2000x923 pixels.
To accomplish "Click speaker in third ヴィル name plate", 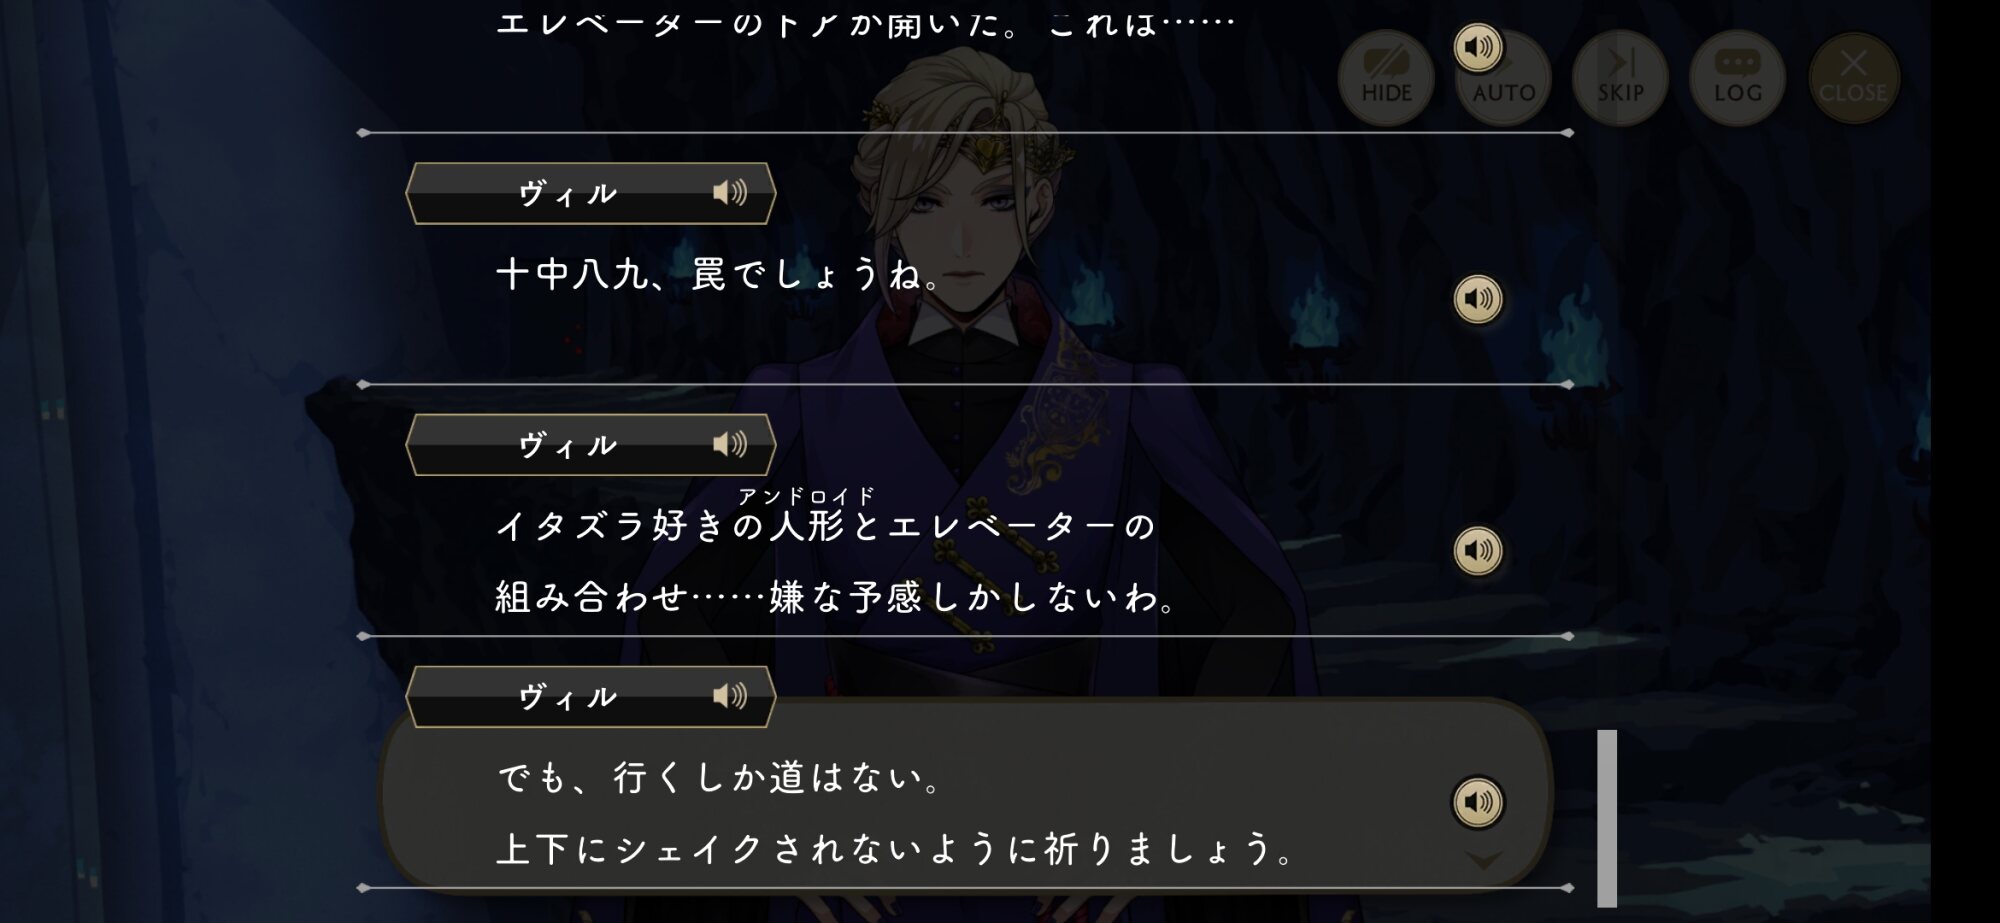I will pyautogui.click(x=730, y=696).
